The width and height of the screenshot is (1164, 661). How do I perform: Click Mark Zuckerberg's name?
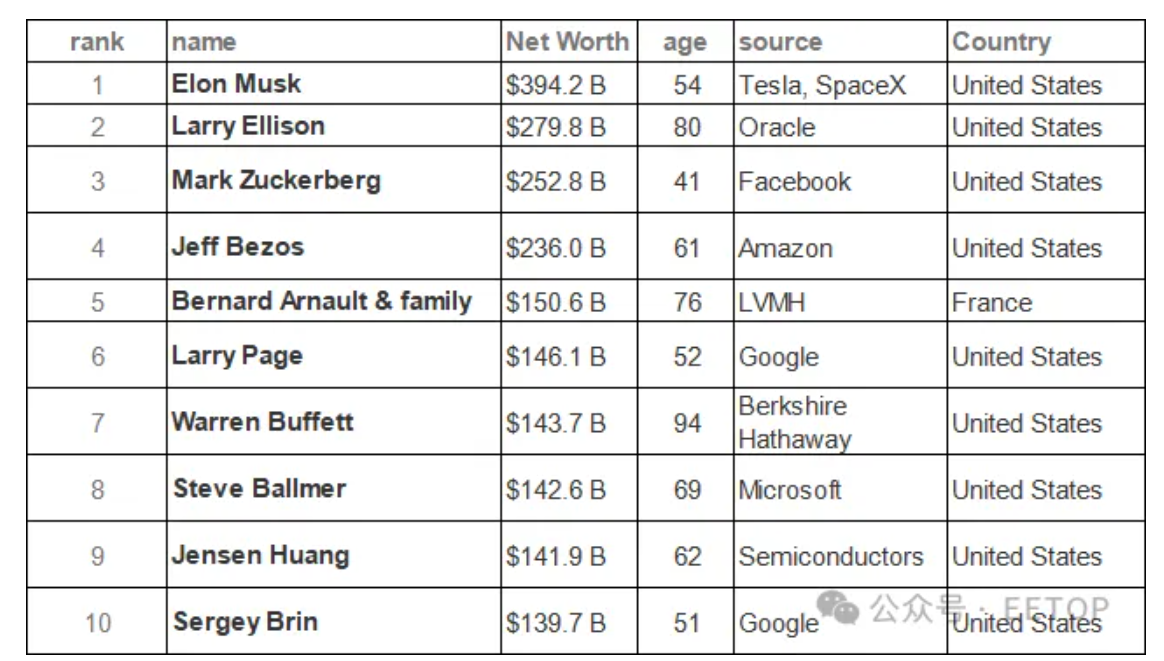point(276,181)
